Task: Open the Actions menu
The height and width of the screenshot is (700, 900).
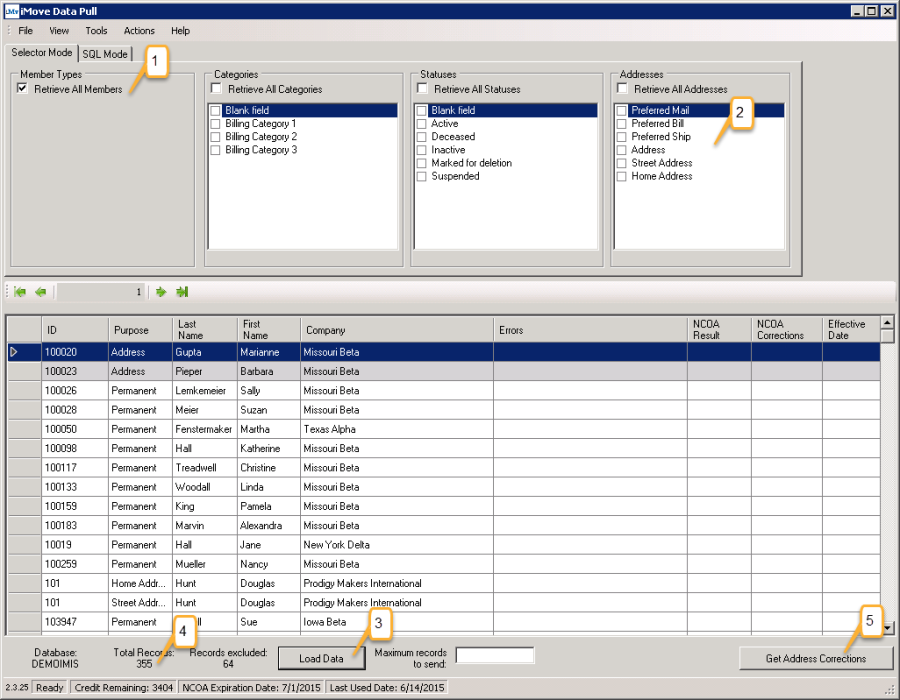Action: (x=139, y=31)
